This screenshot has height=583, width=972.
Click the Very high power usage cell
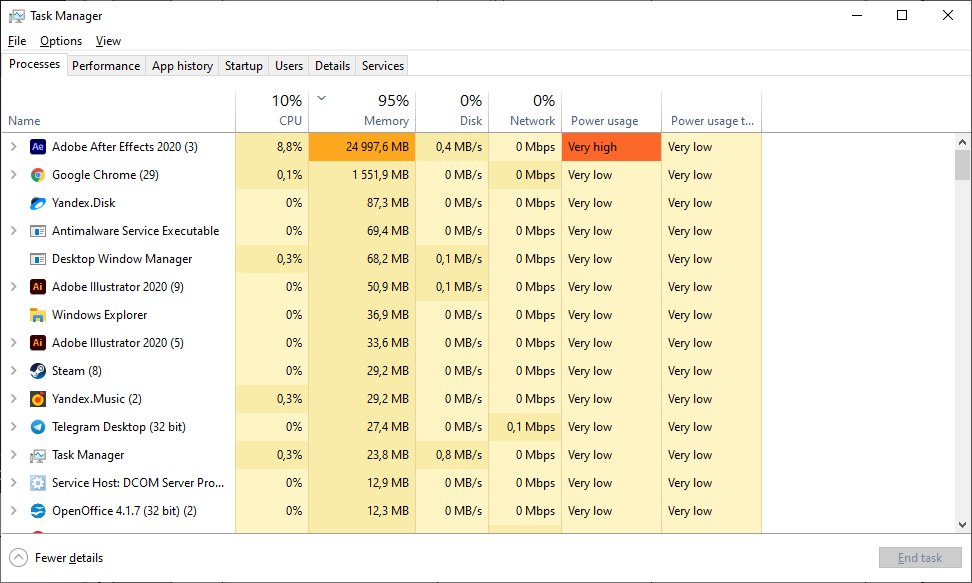611,147
